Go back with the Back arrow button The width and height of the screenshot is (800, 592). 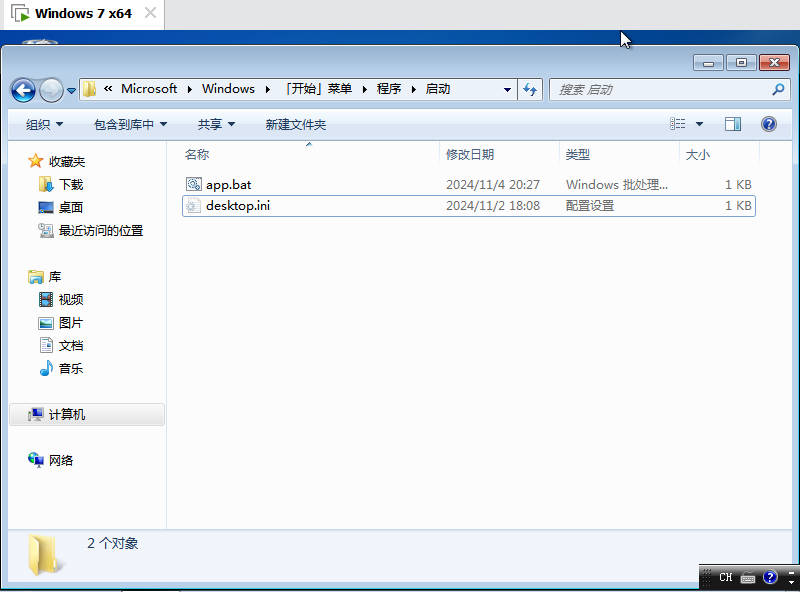click(x=23, y=91)
